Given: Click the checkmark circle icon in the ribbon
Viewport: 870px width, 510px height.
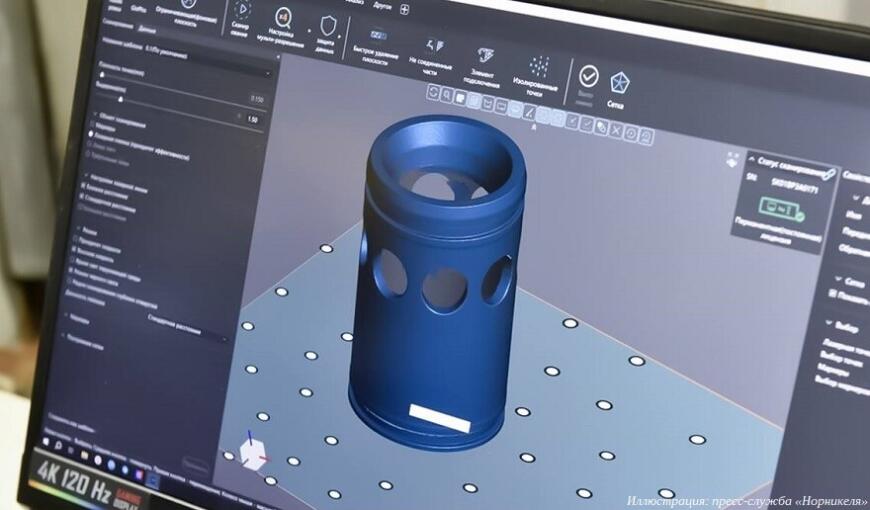Looking at the screenshot, I should click(588, 76).
